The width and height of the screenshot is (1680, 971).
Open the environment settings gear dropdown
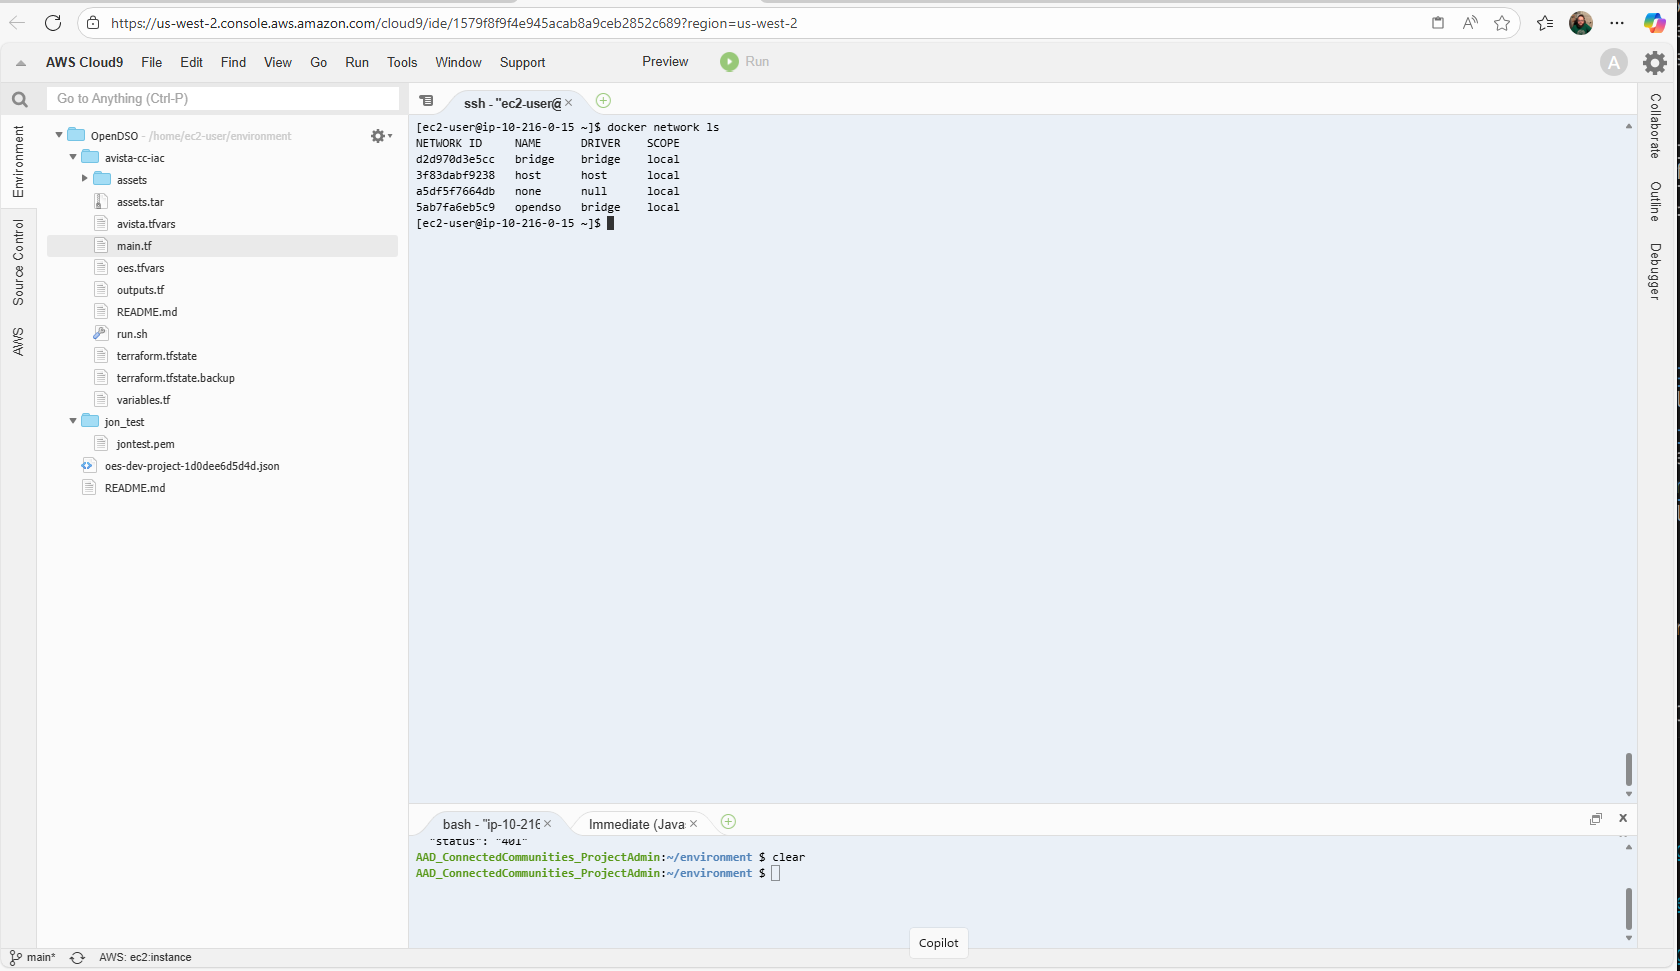click(x=381, y=136)
